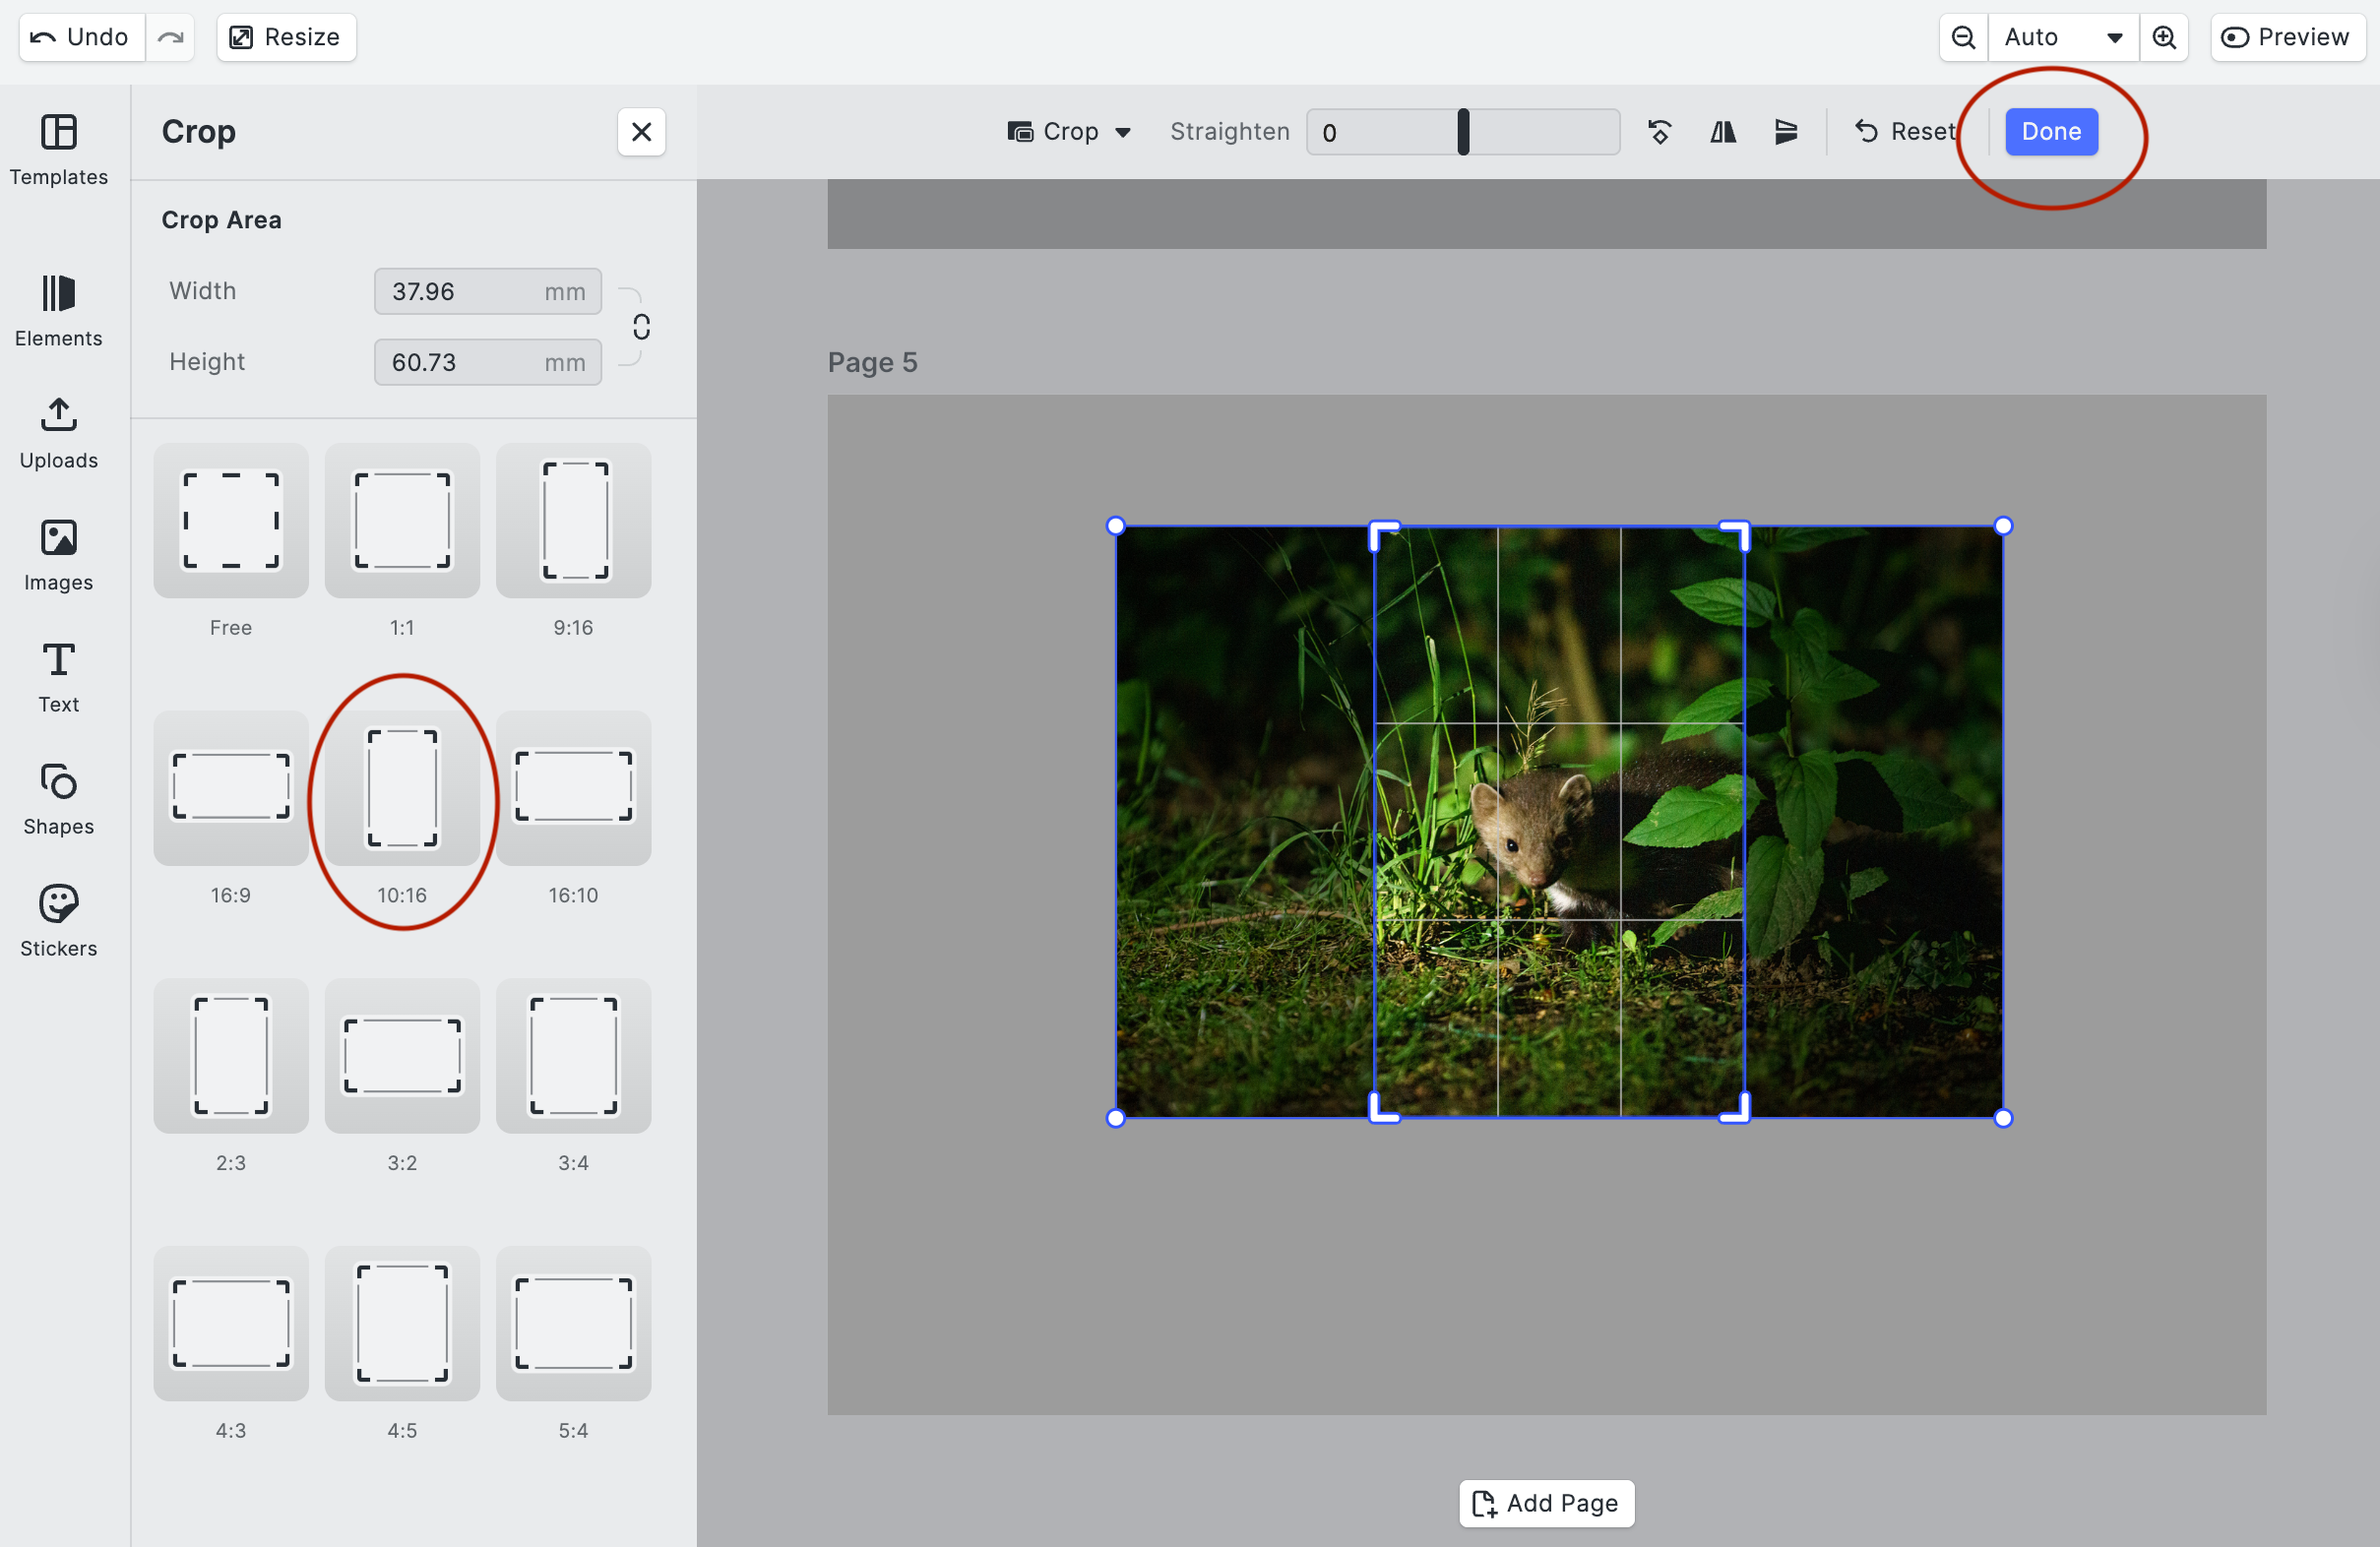The image size is (2380, 1547).
Task: Reset the crop settings
Action: point(1903,132)
